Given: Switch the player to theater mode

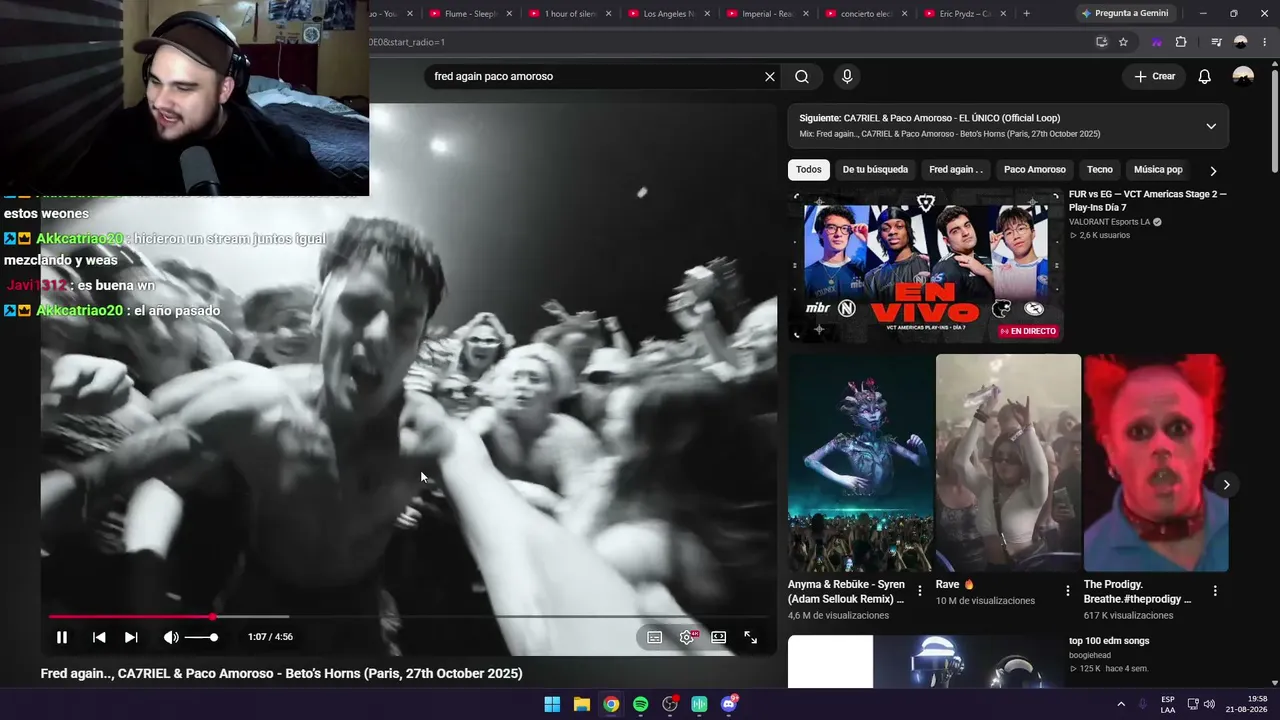Looking at the screenshot, I should [718, 637].
